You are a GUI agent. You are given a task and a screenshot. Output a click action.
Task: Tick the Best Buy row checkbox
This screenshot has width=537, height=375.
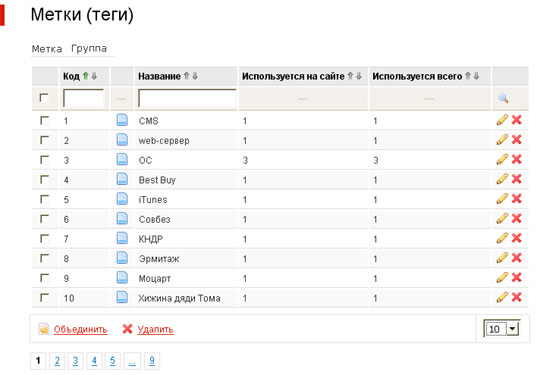coord(45,179)
